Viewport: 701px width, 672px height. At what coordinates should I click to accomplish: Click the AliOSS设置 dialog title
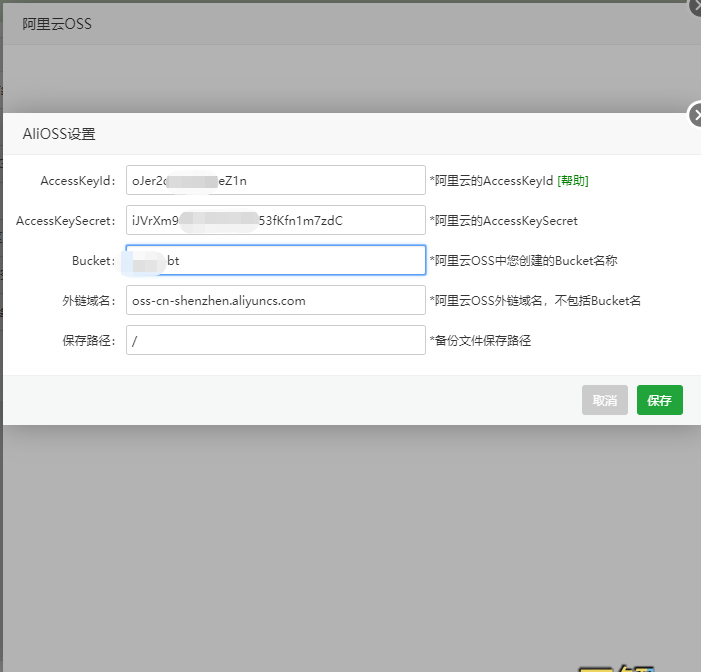pos(59,134)
